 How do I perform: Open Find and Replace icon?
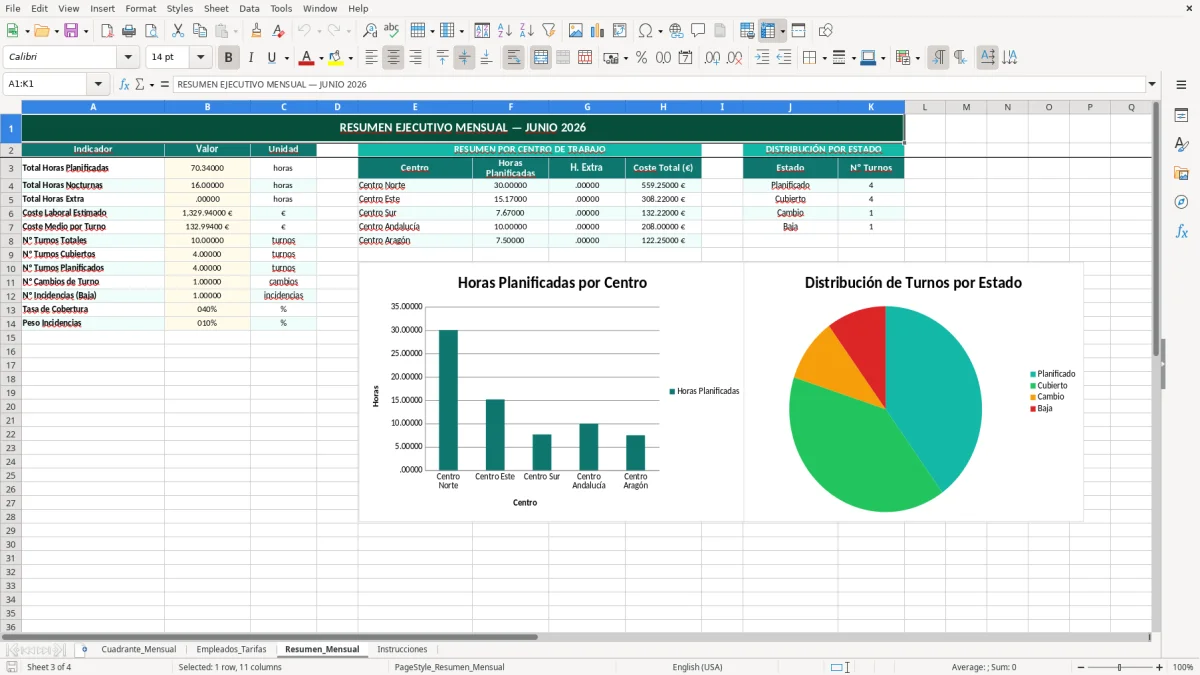click(x=370, y=31)
